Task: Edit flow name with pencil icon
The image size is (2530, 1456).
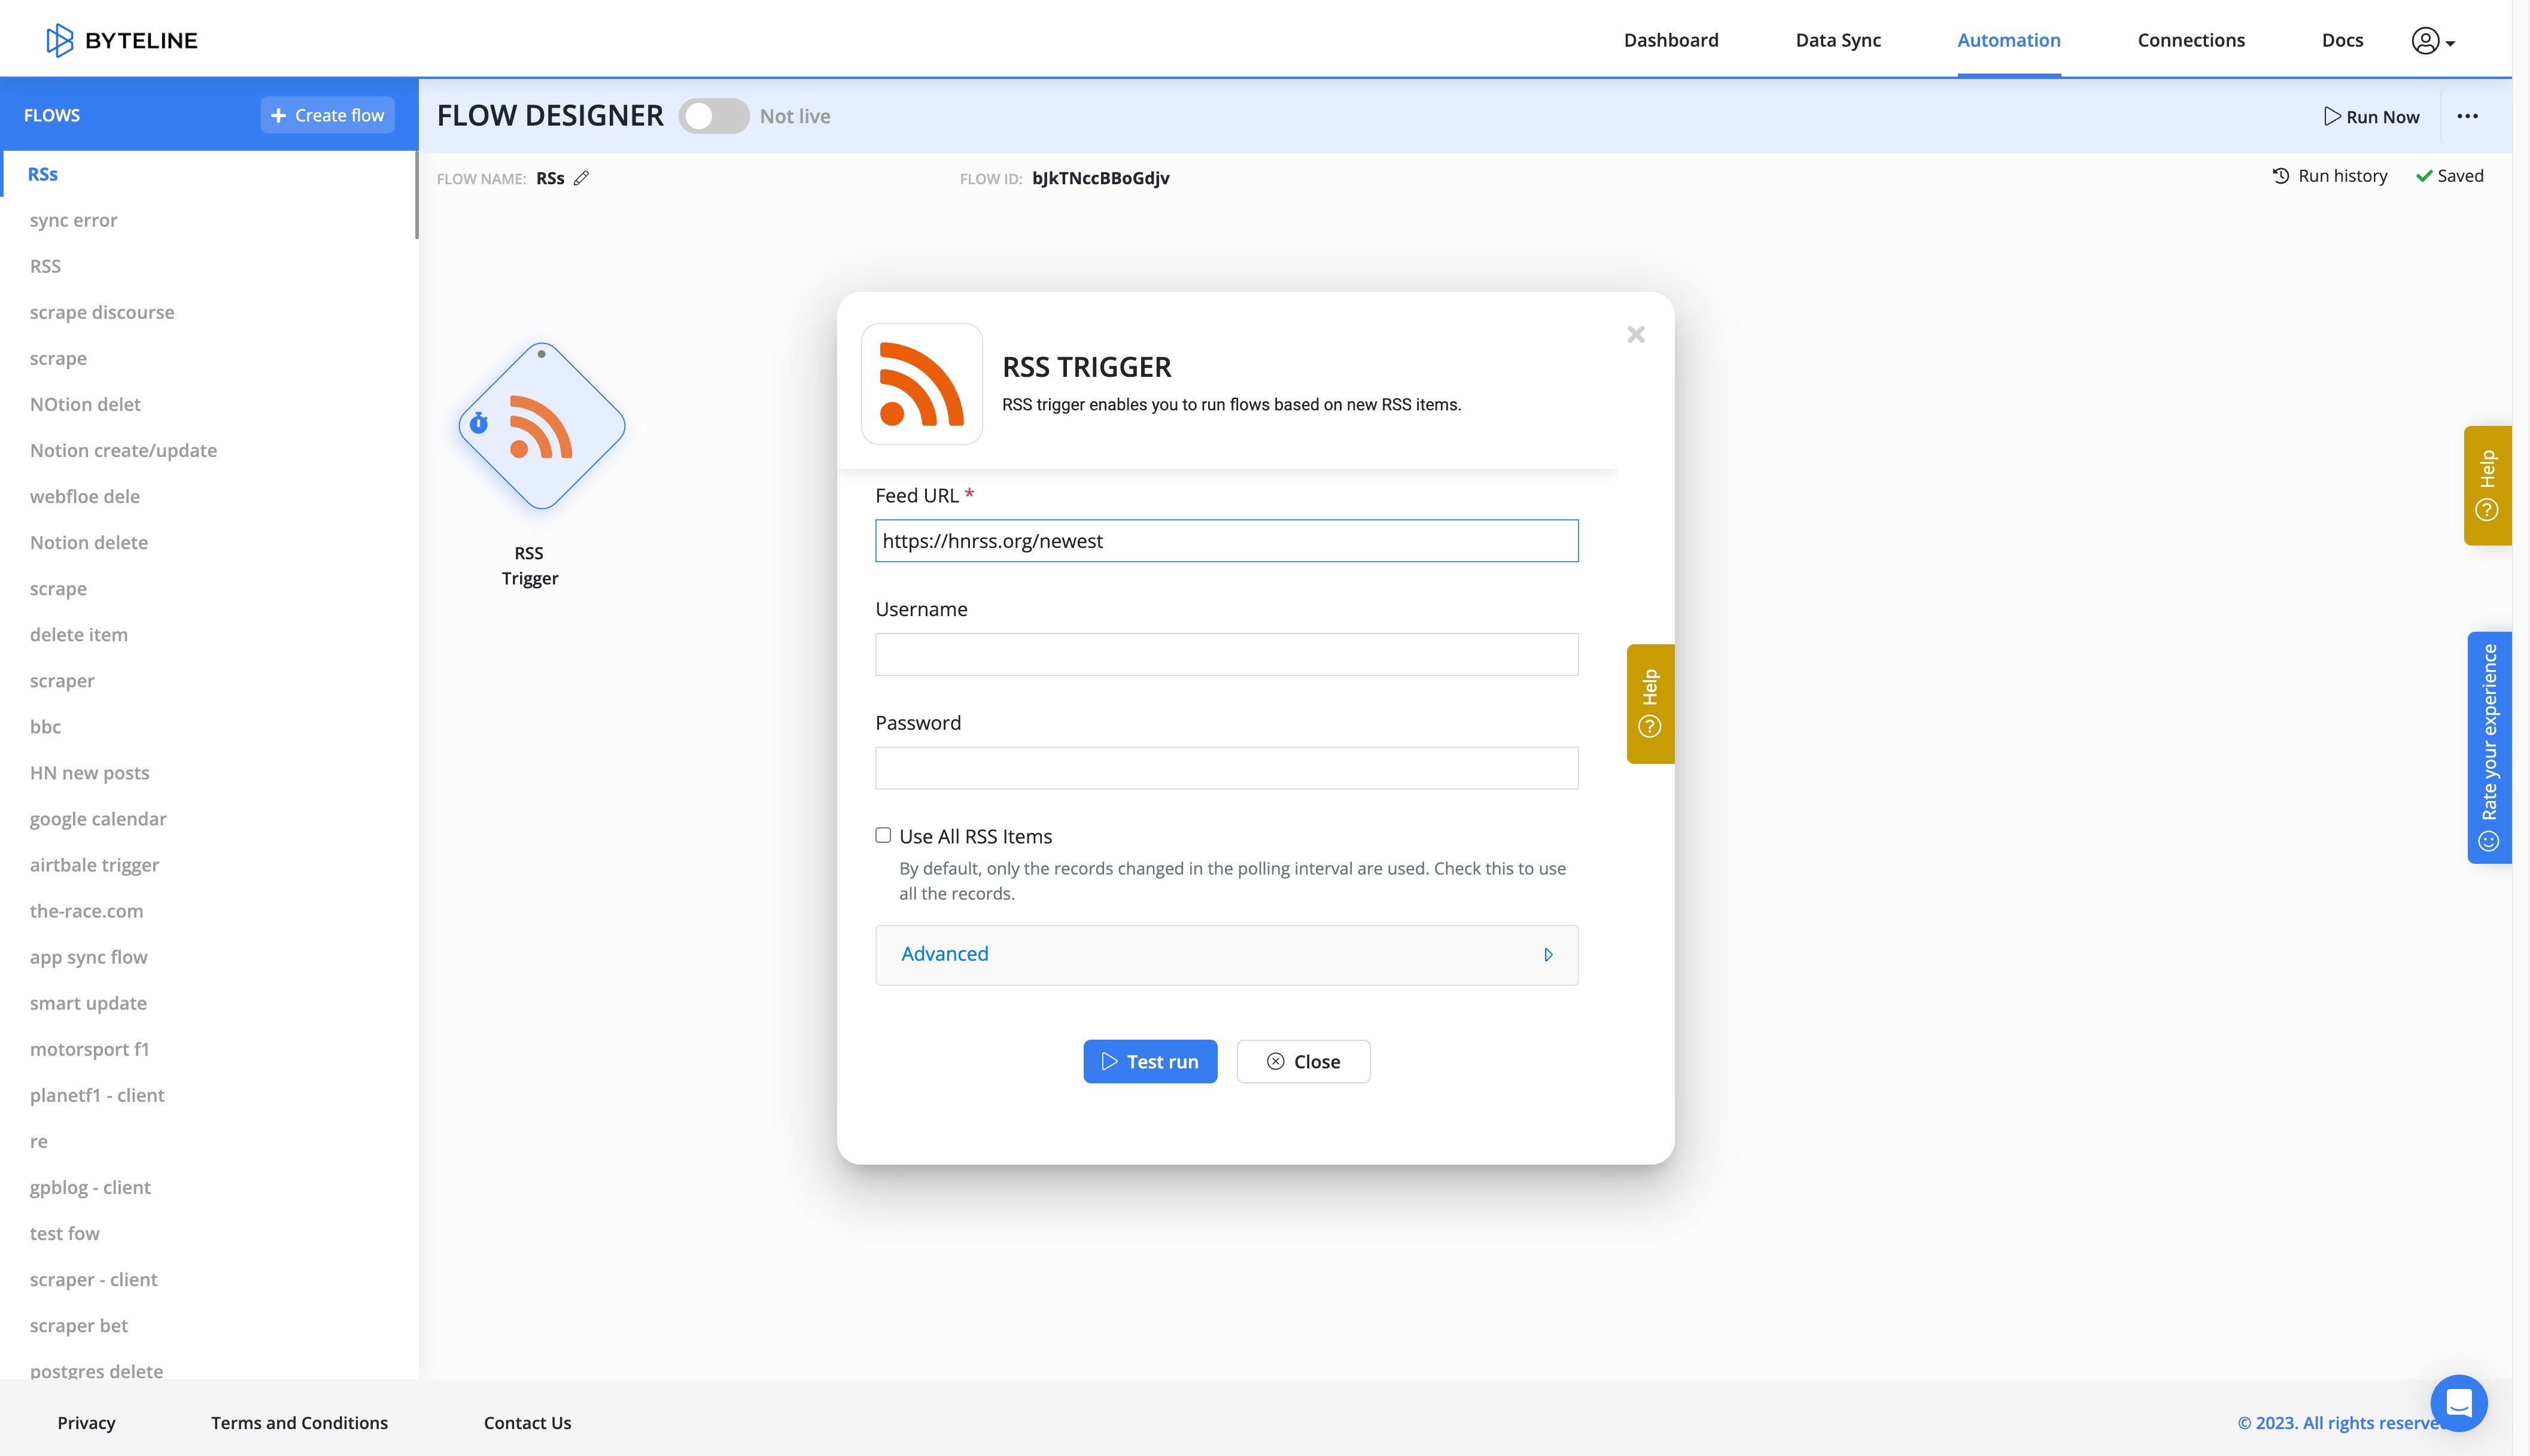Action: coord(581,178)
